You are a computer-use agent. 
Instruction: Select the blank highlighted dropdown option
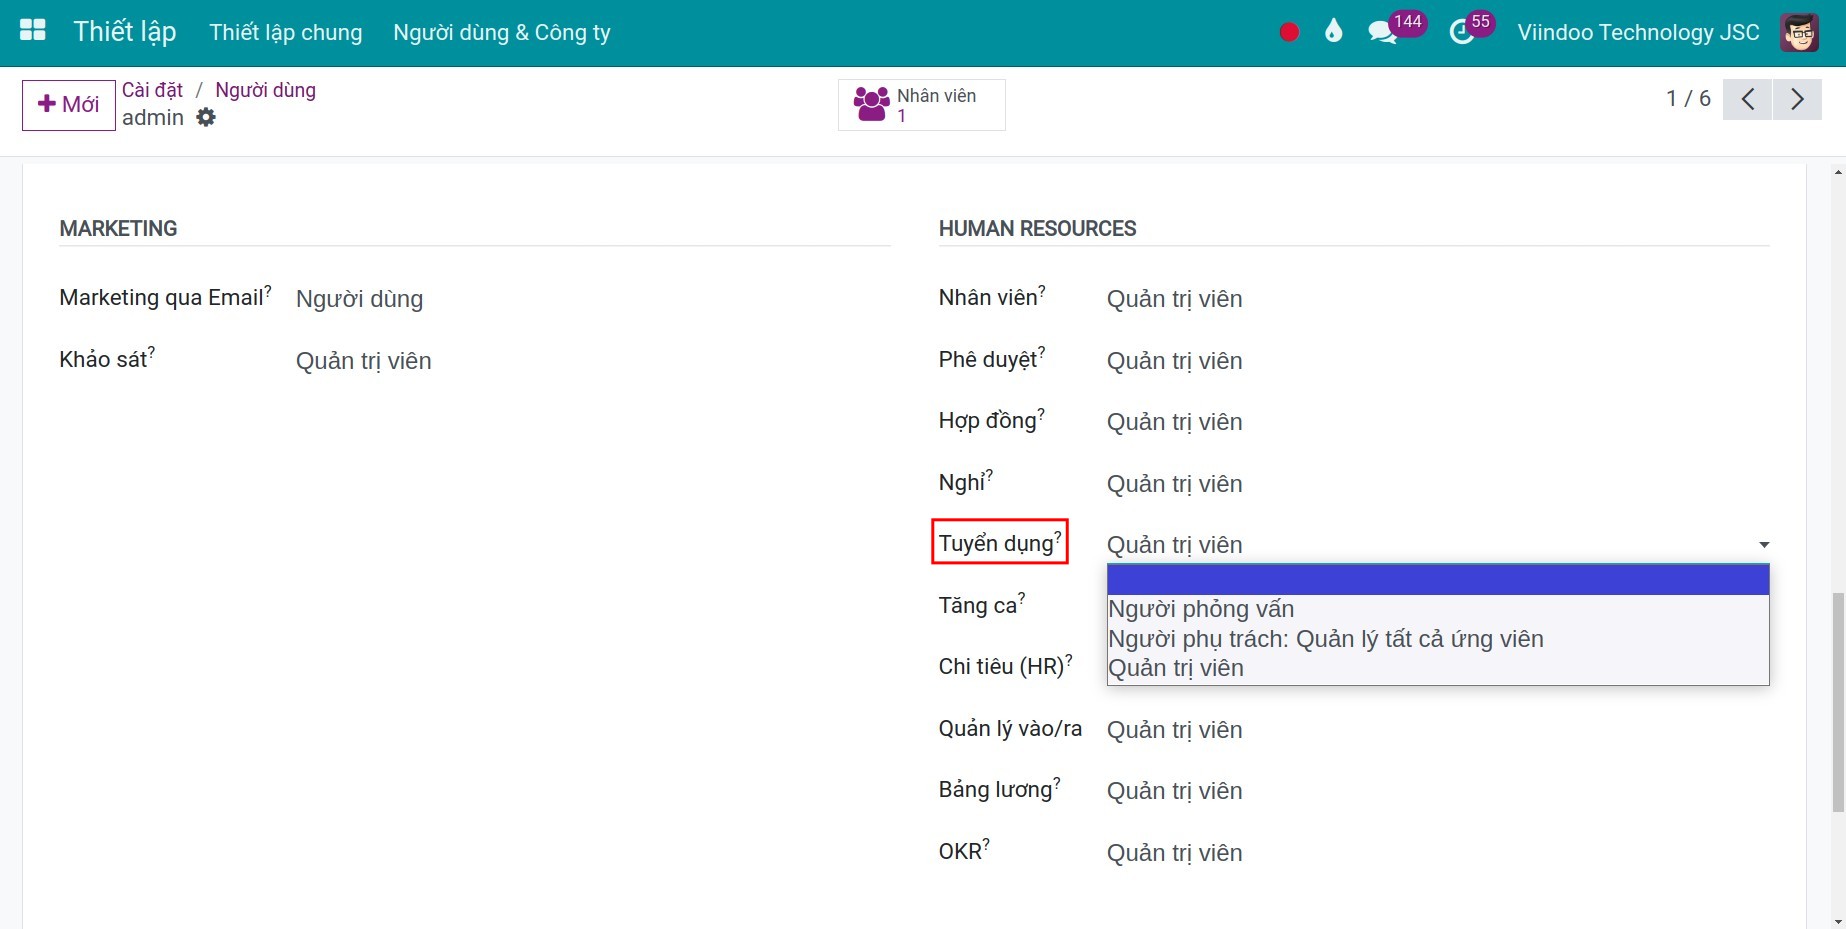(x=1438, y=580)
